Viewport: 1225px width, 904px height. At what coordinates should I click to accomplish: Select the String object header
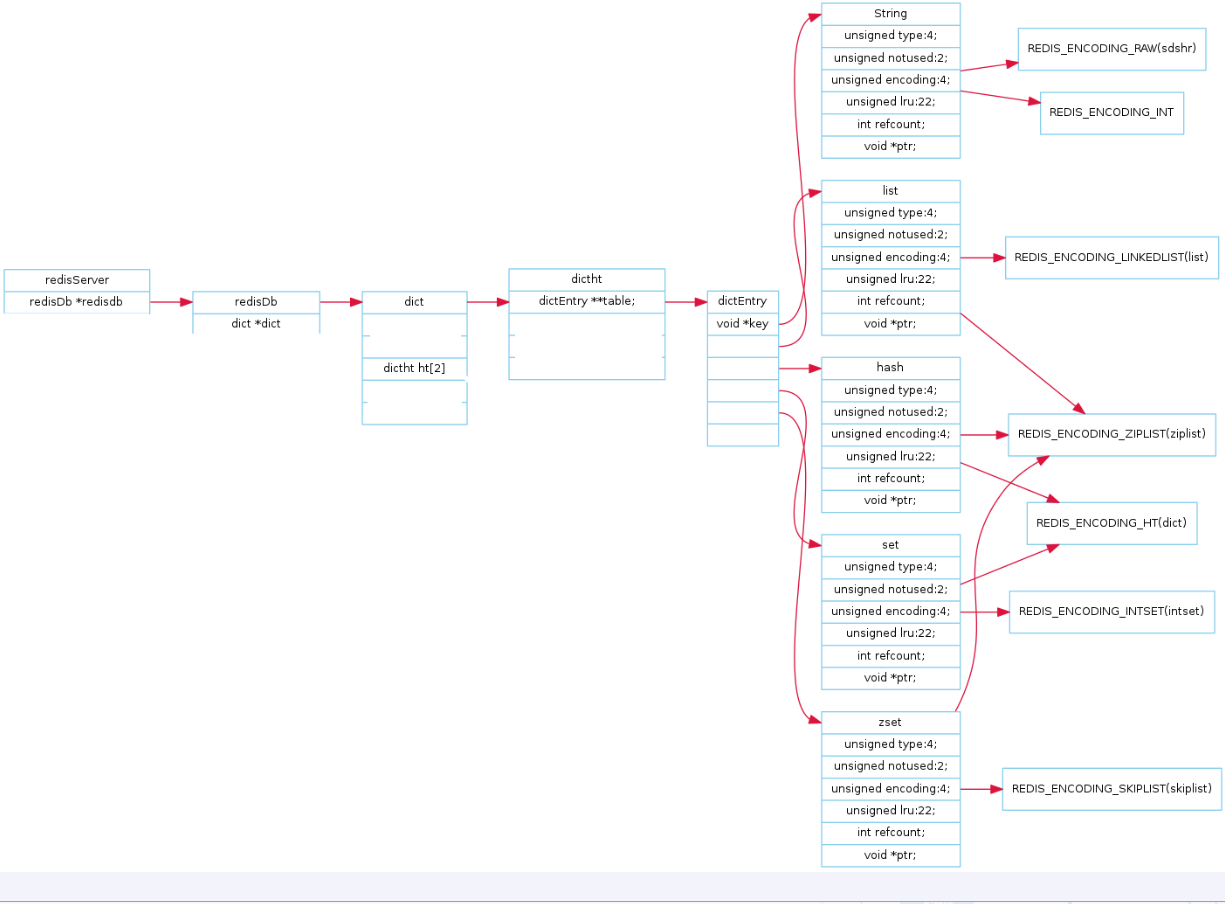(x=890, y=14)
